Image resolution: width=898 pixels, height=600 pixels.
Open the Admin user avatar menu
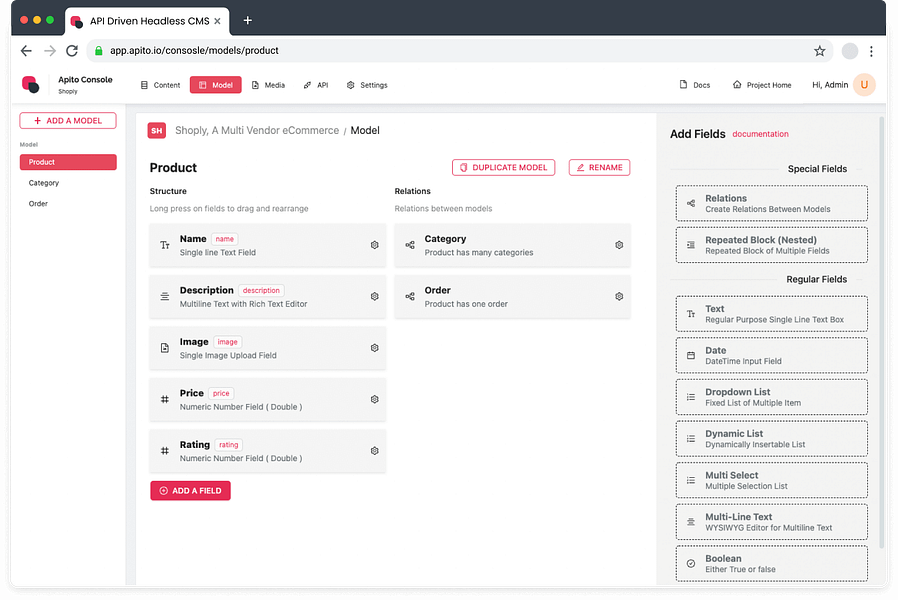click(x=864, y=85)
